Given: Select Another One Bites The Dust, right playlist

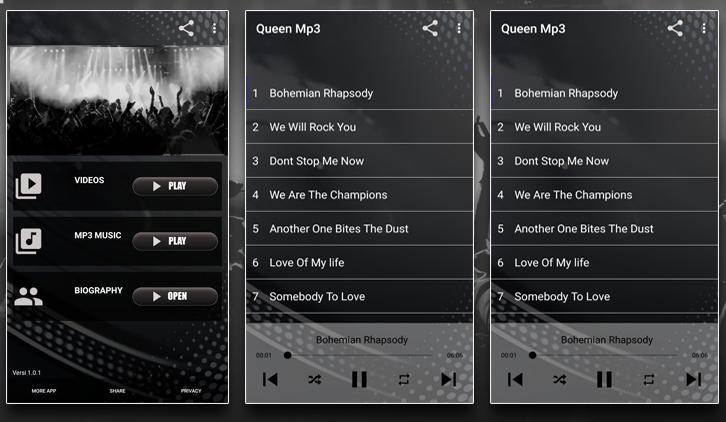Looking at the screenshot, I should [x=604, y=228].
